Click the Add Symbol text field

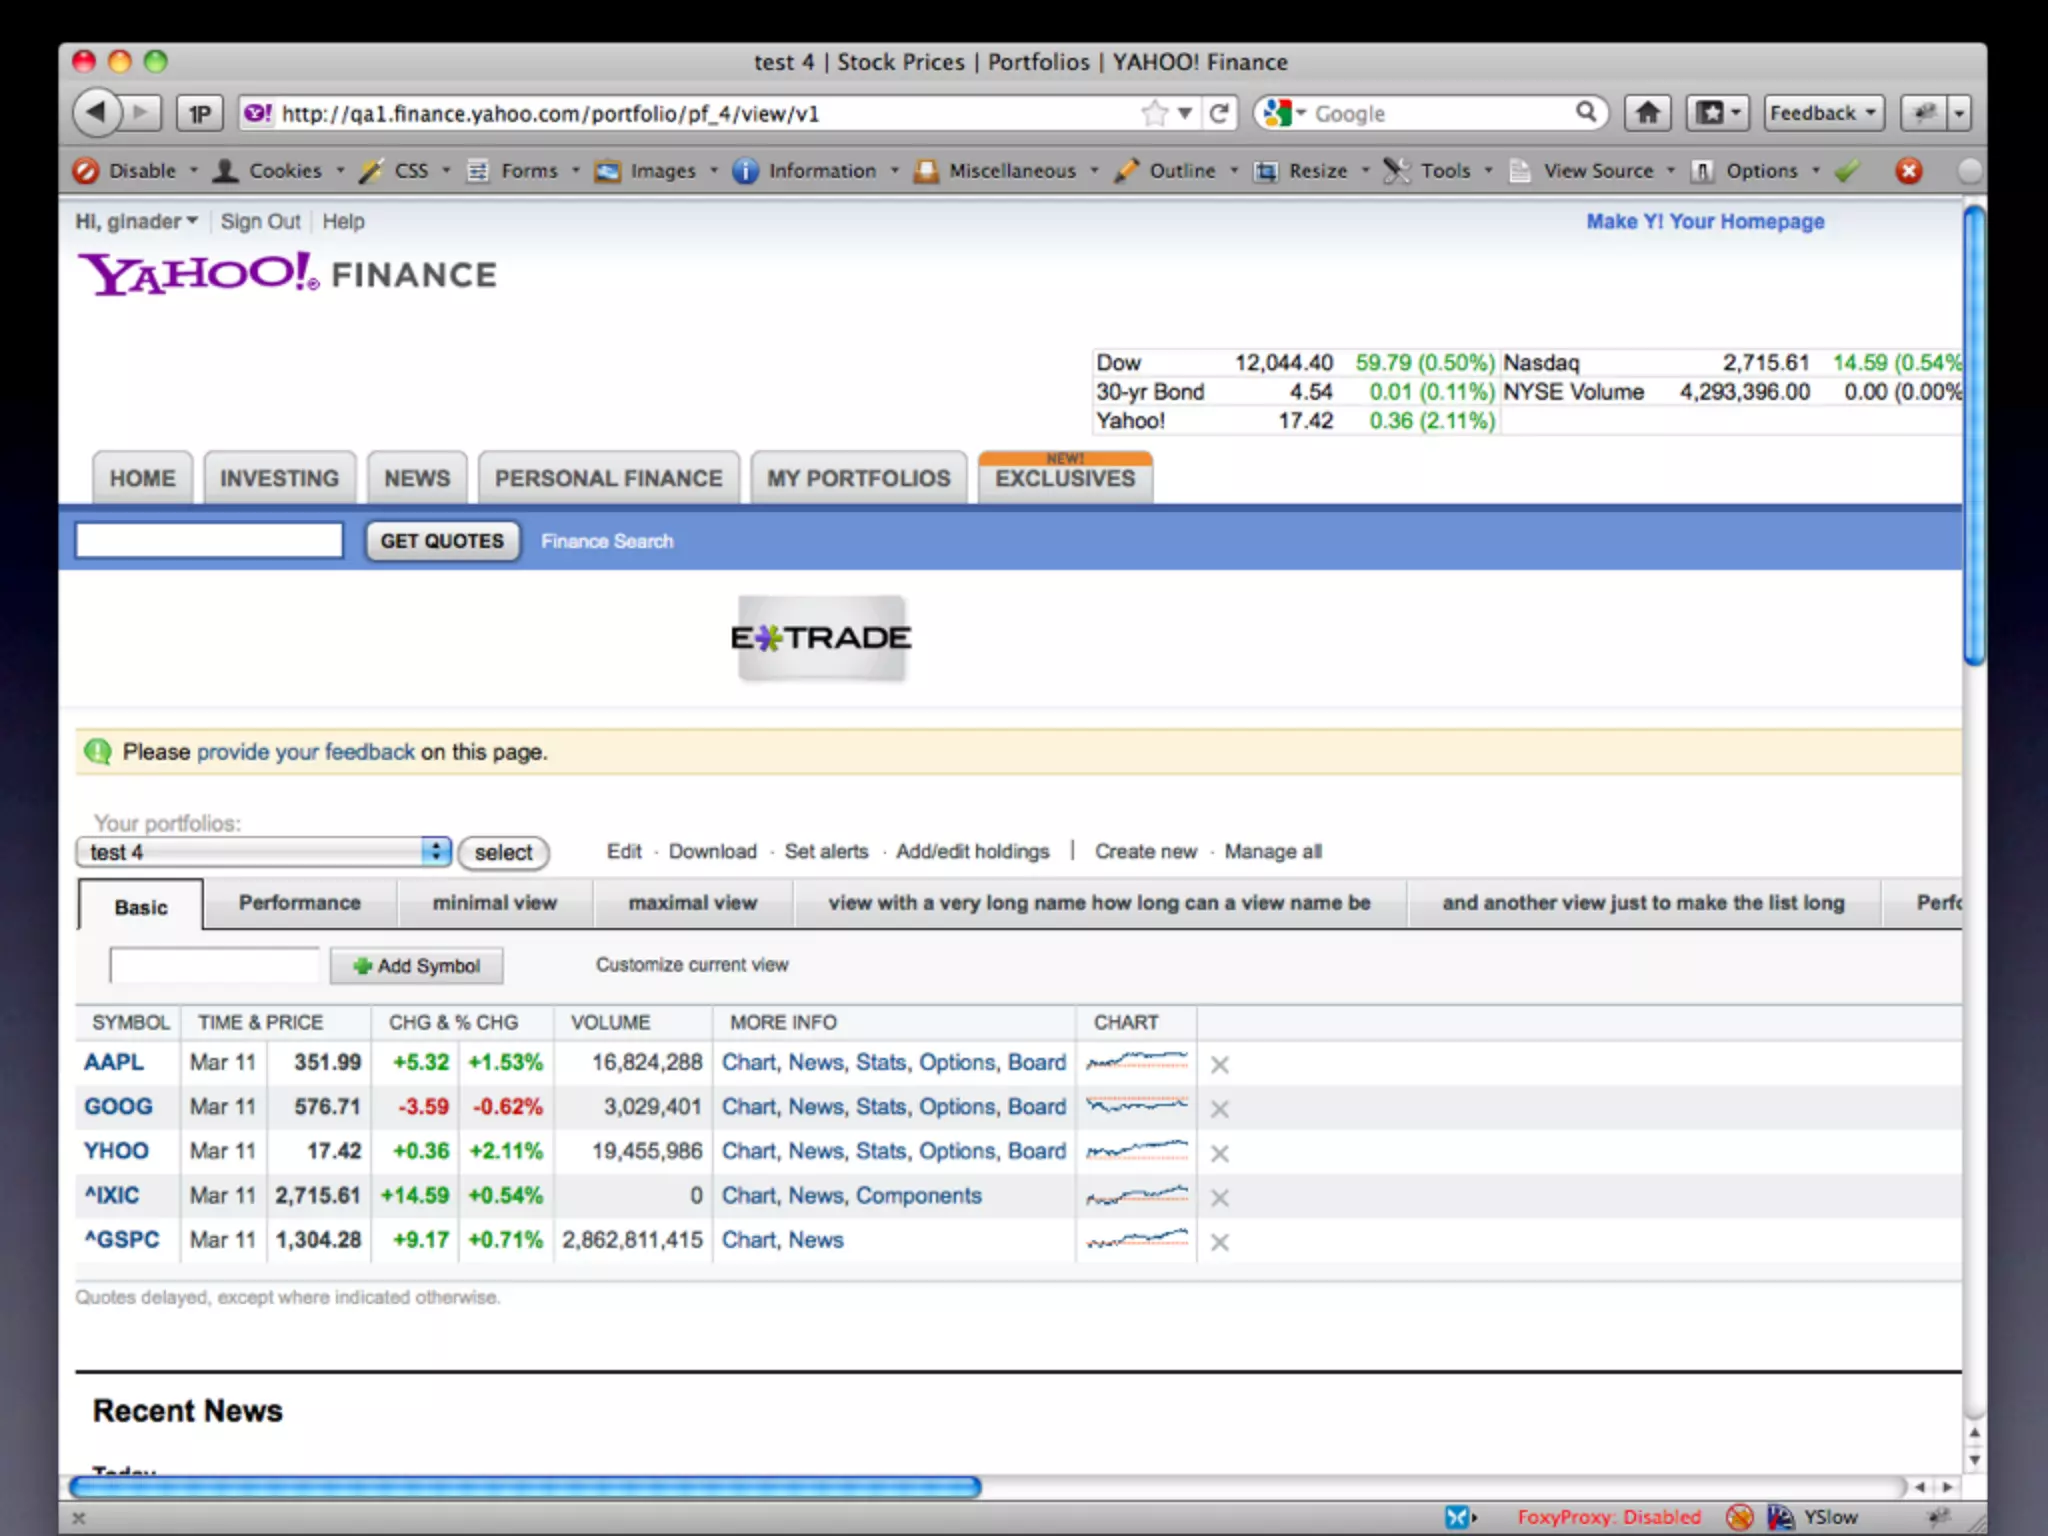click(x=214, y=966)
